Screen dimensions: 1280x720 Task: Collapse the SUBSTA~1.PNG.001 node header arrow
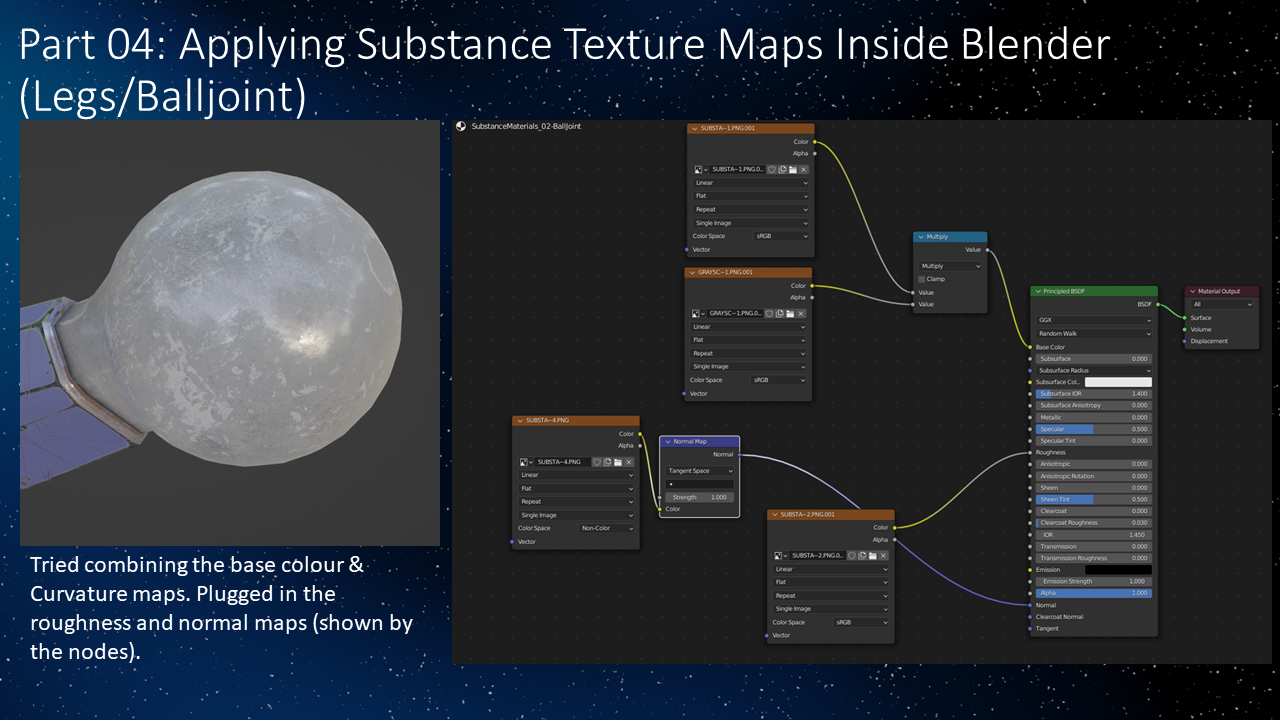[x=694, y=129]
